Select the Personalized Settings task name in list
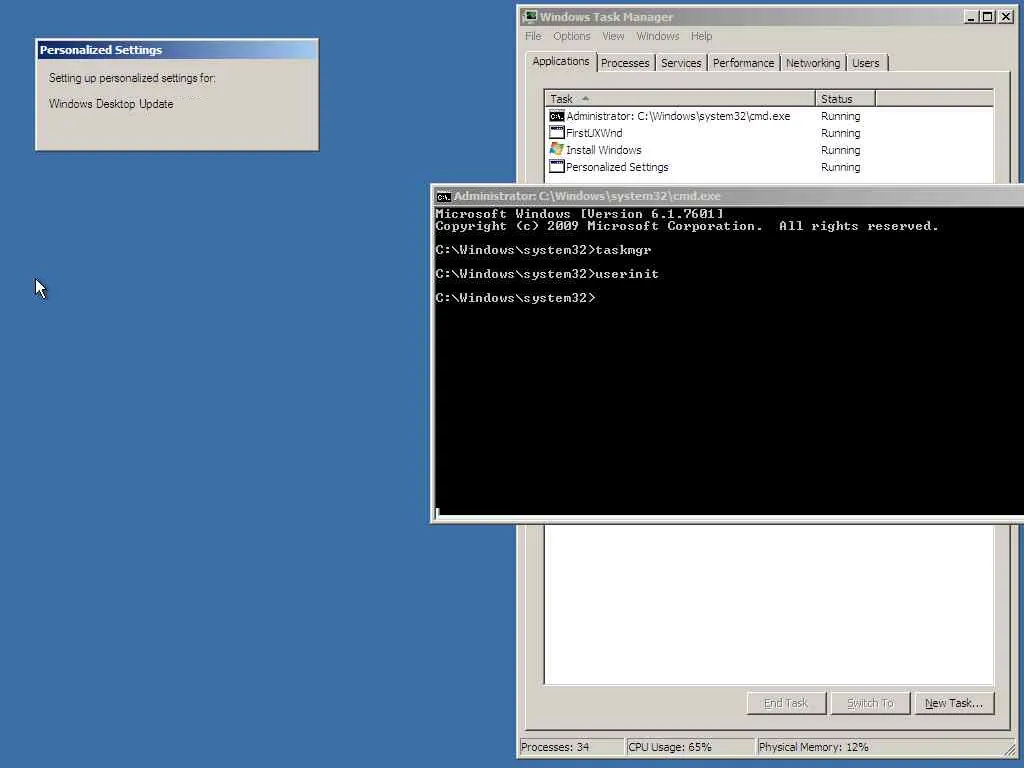The height and width of the screenshot is (768, 1024). (617, 167)
